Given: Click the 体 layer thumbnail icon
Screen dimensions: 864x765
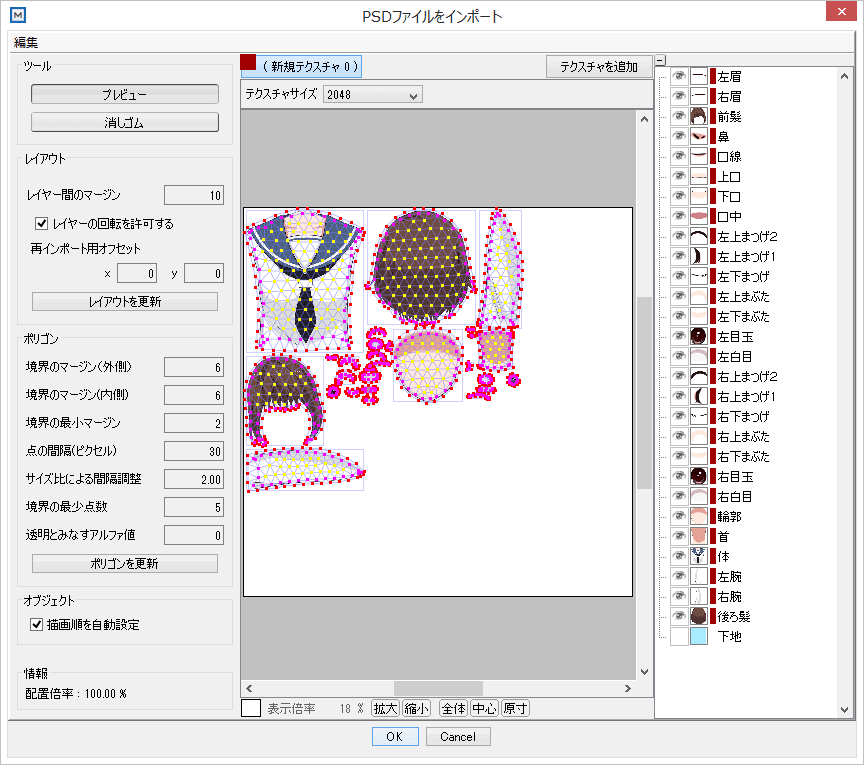Looking at the screenshot, I should [x=699, y=556].
